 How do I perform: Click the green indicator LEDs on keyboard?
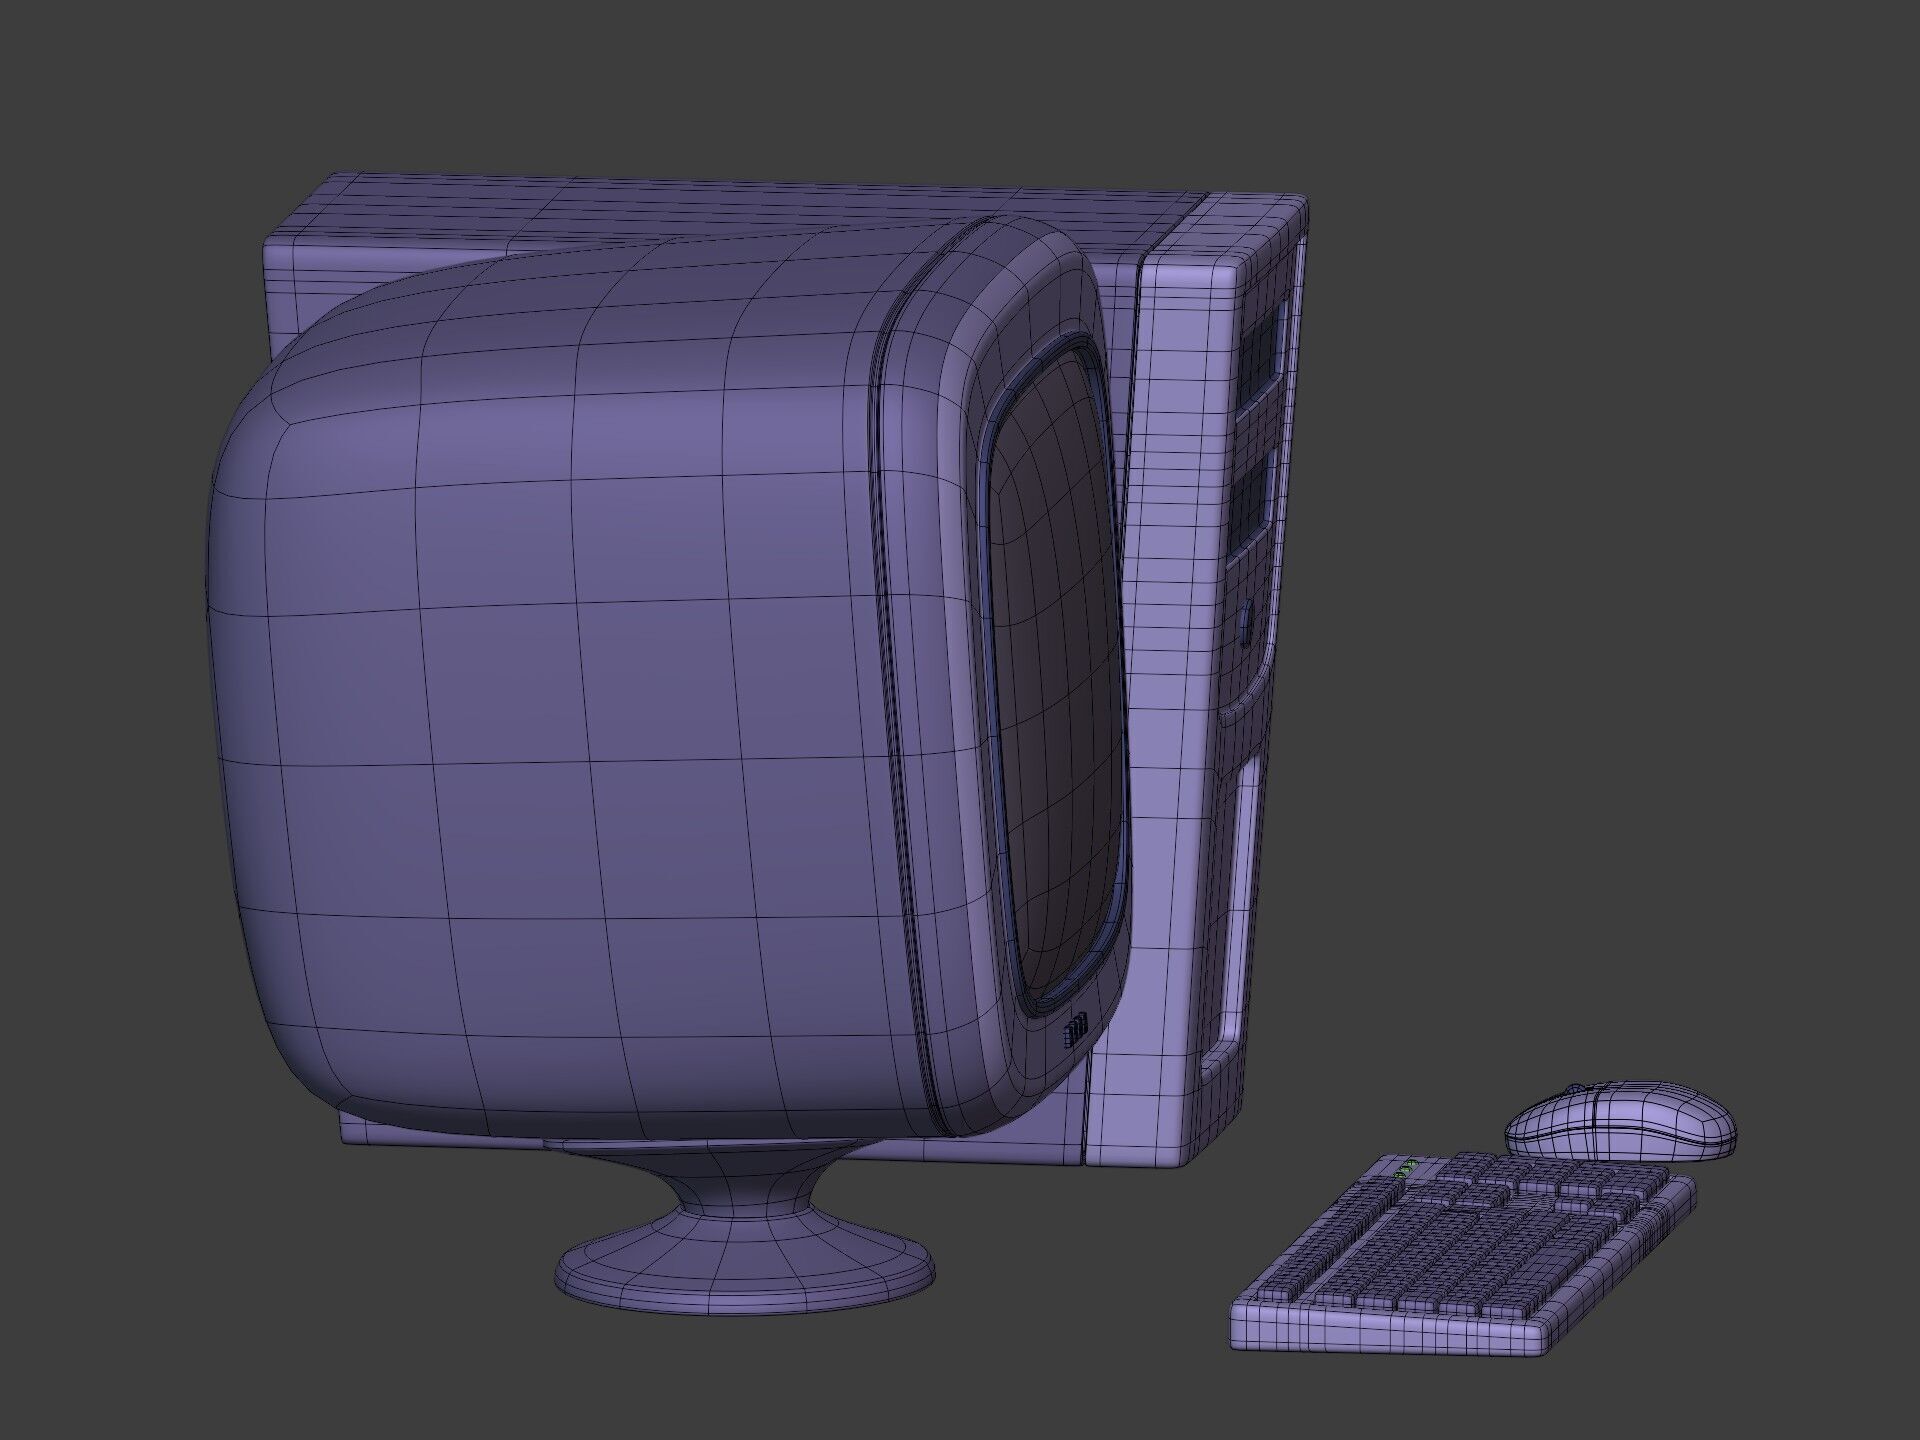[x=1406, y=1169]
